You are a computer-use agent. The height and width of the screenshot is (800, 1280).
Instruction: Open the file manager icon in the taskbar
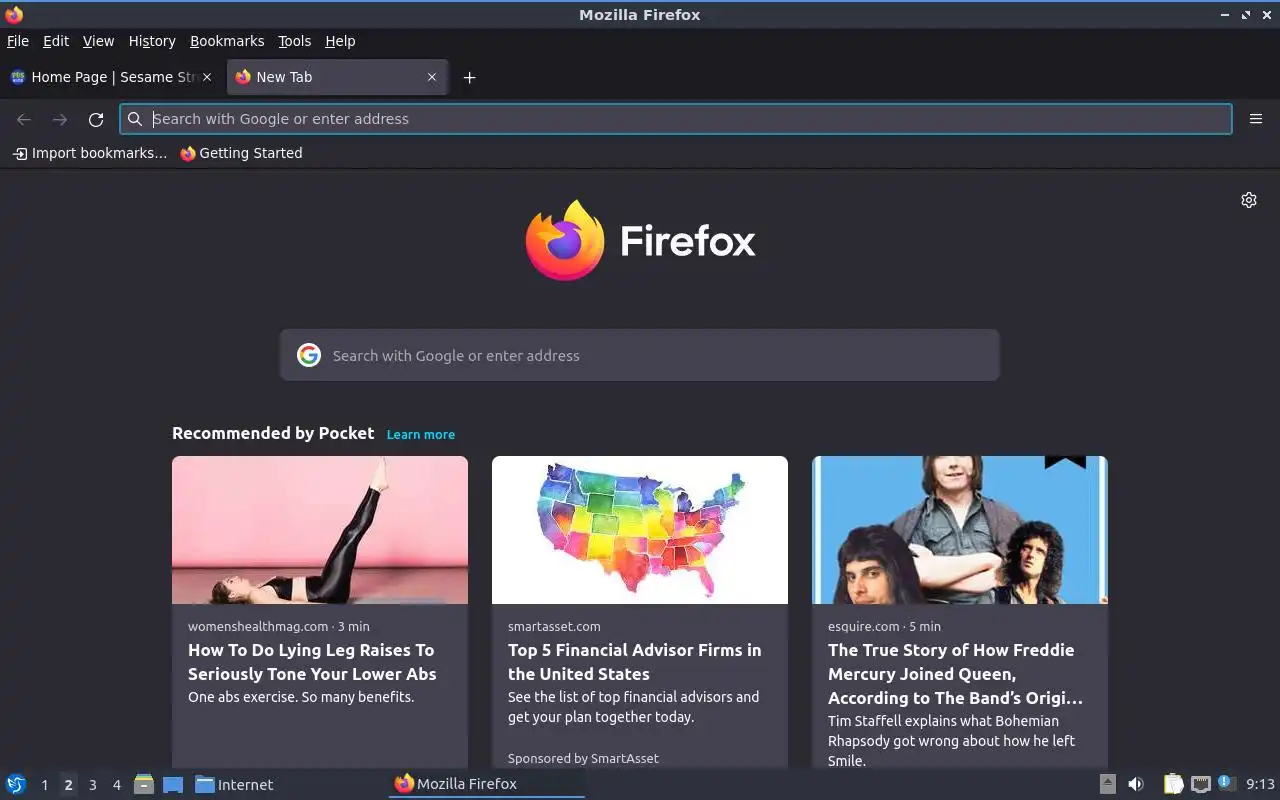pos(144,784)
